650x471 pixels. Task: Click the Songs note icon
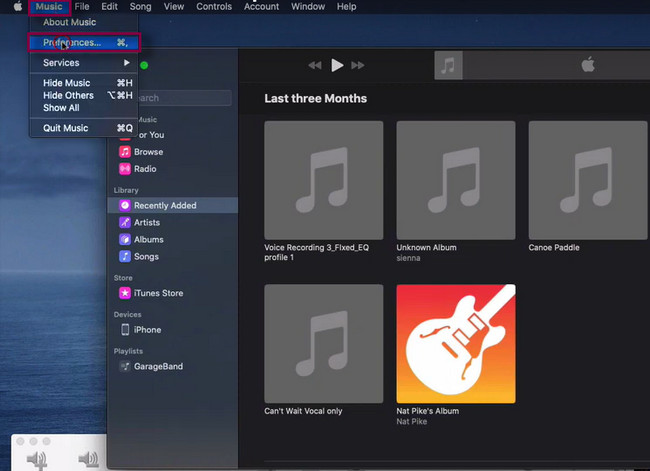[125, 256]
